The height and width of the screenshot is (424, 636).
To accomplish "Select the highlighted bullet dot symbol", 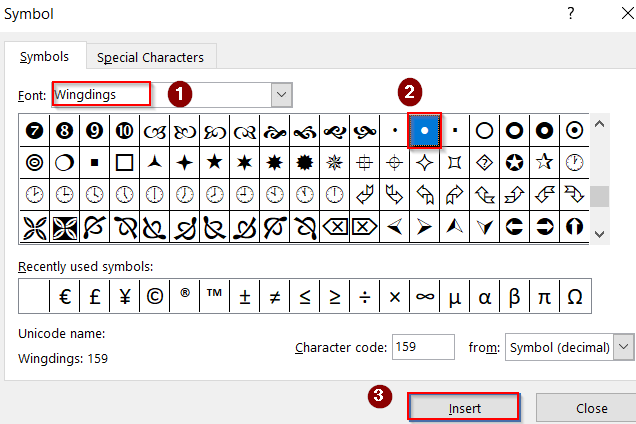I will tap(425, 130).
